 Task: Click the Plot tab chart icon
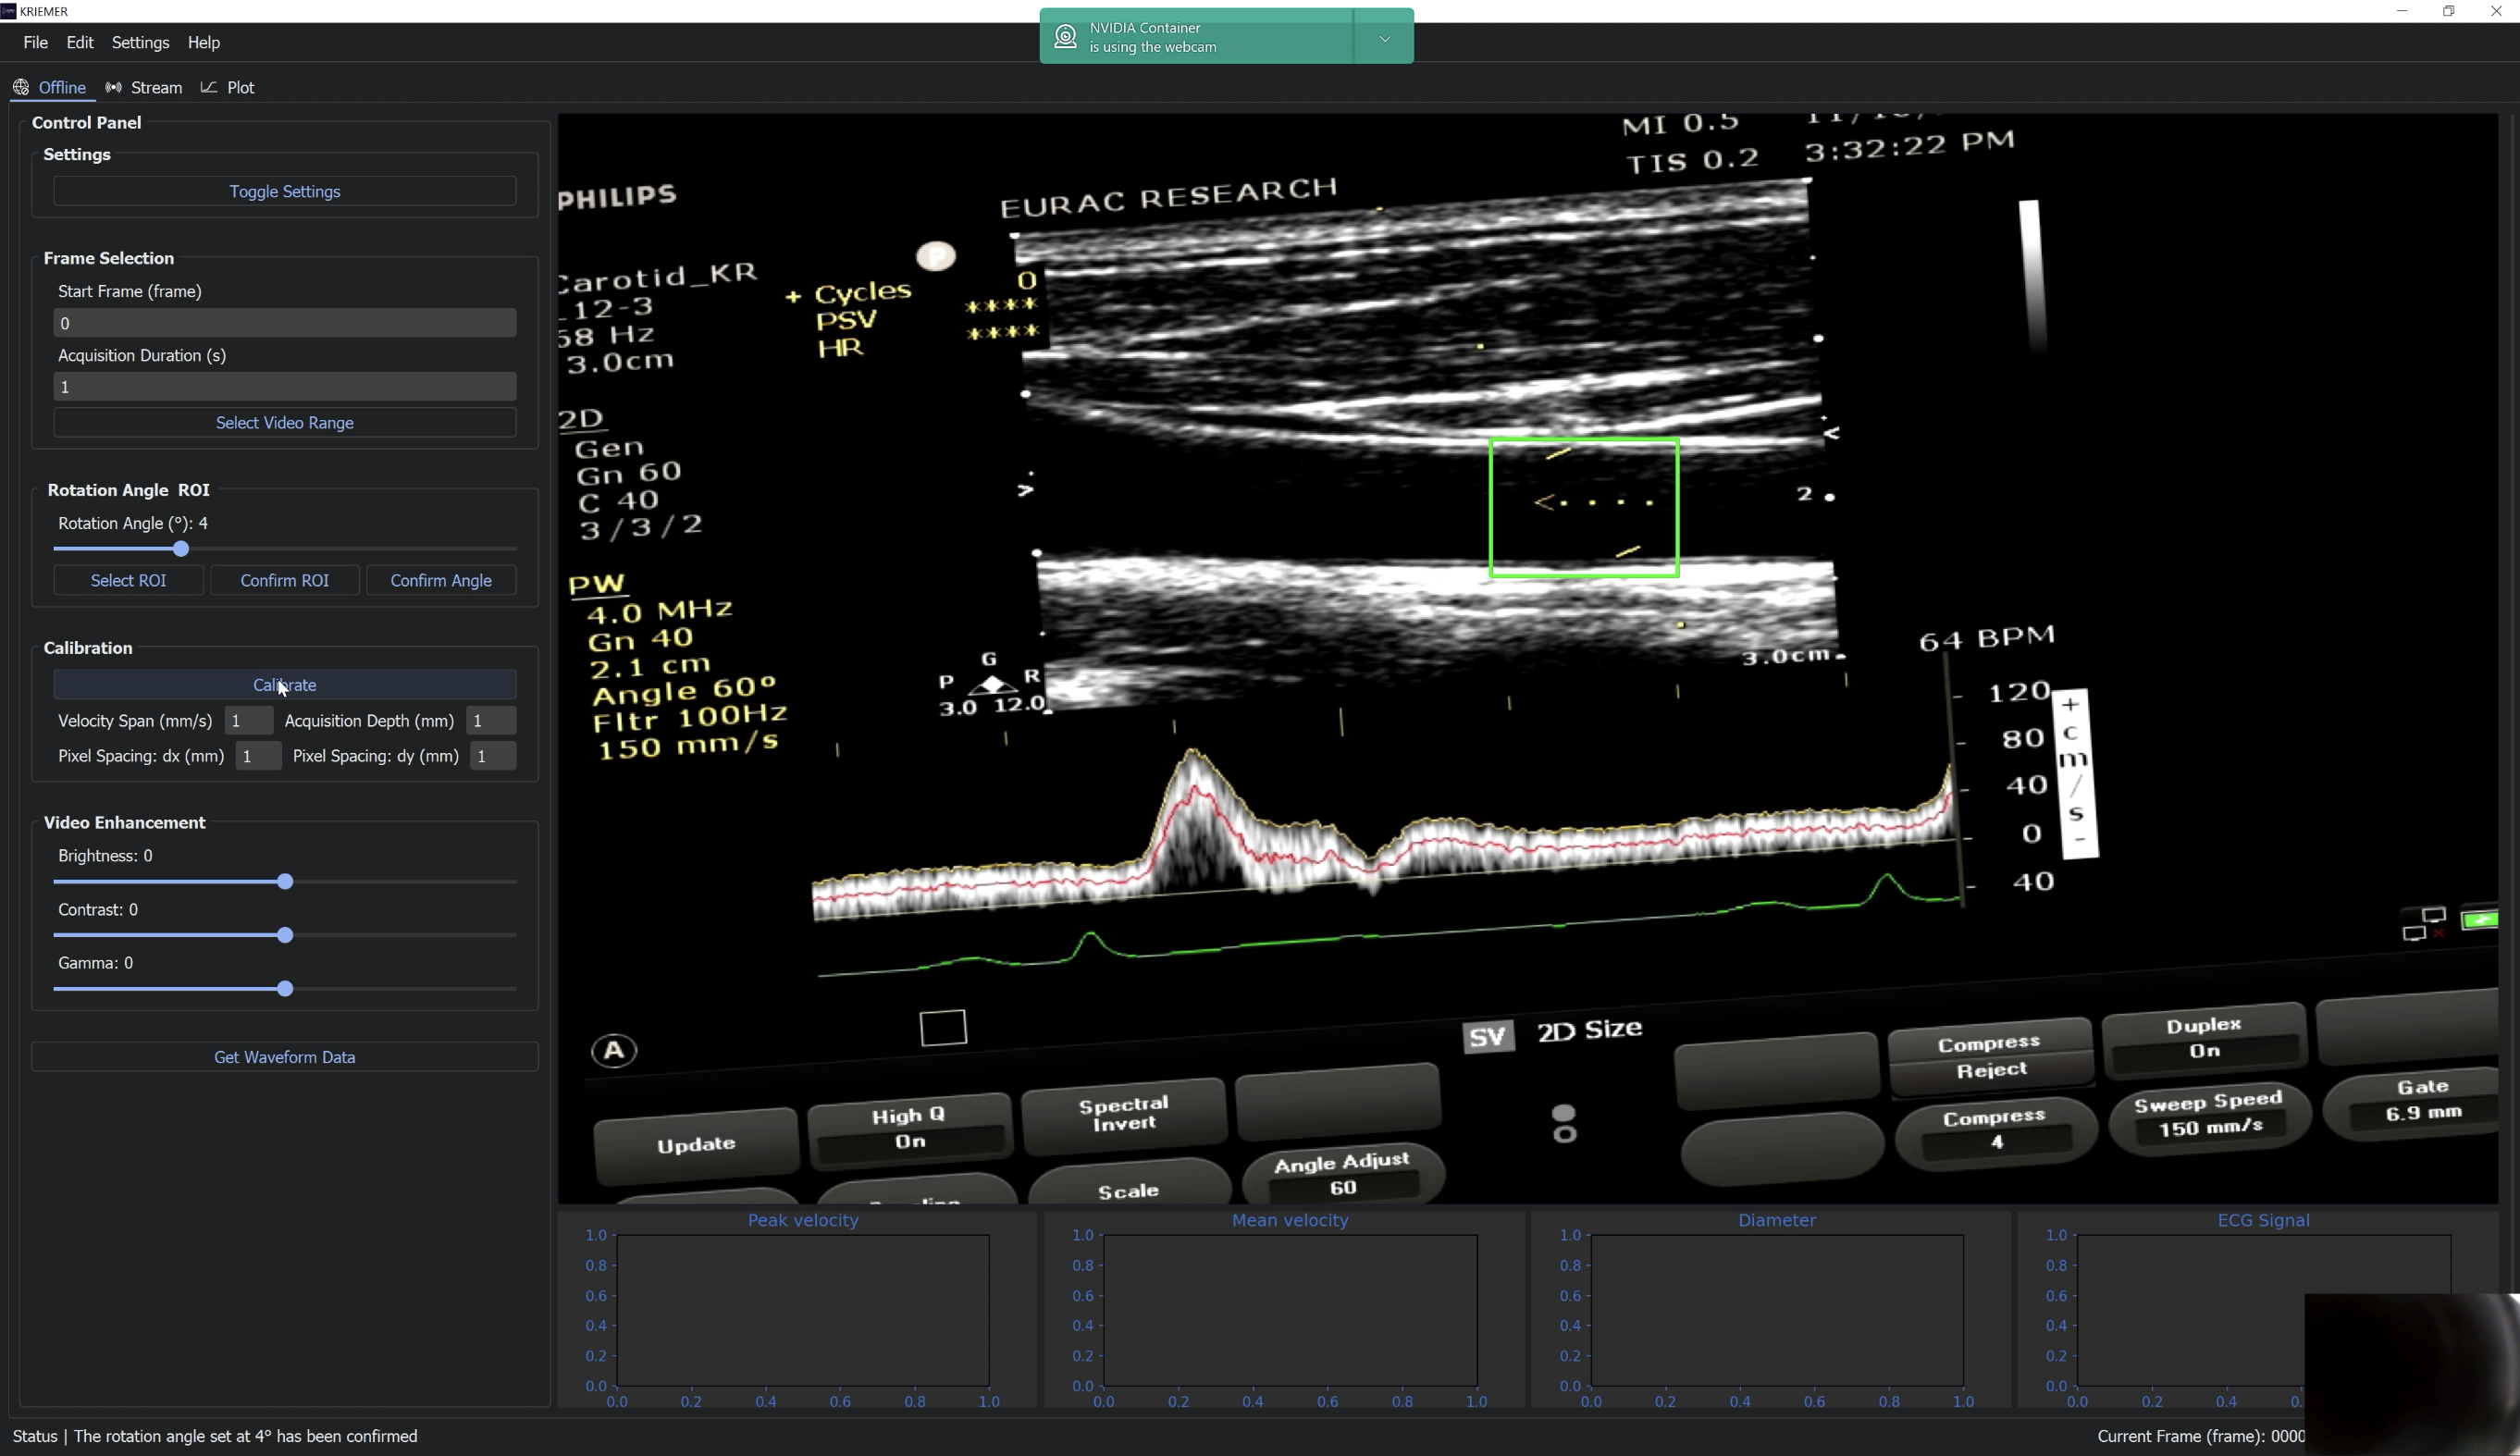pos(209,87)
